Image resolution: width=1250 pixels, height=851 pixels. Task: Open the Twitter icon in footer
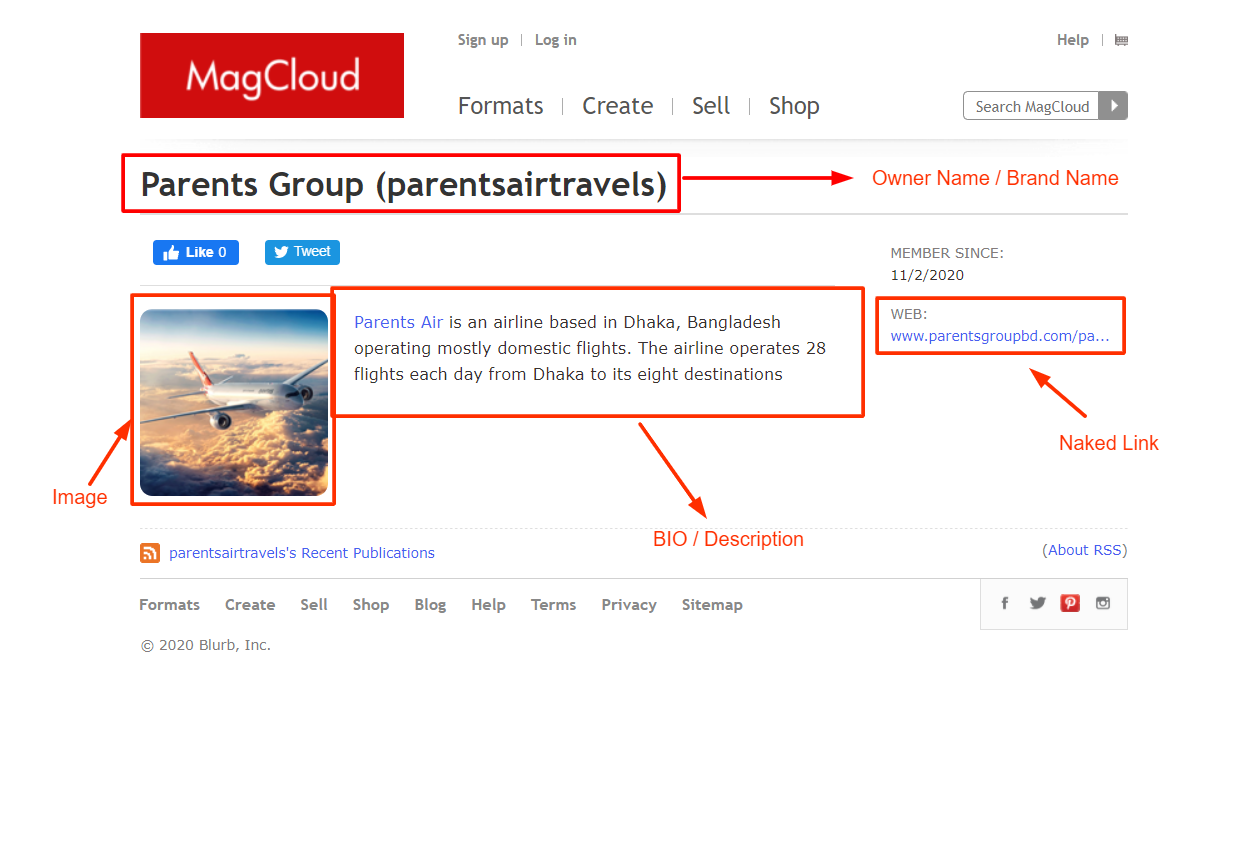pos(1037,603)
